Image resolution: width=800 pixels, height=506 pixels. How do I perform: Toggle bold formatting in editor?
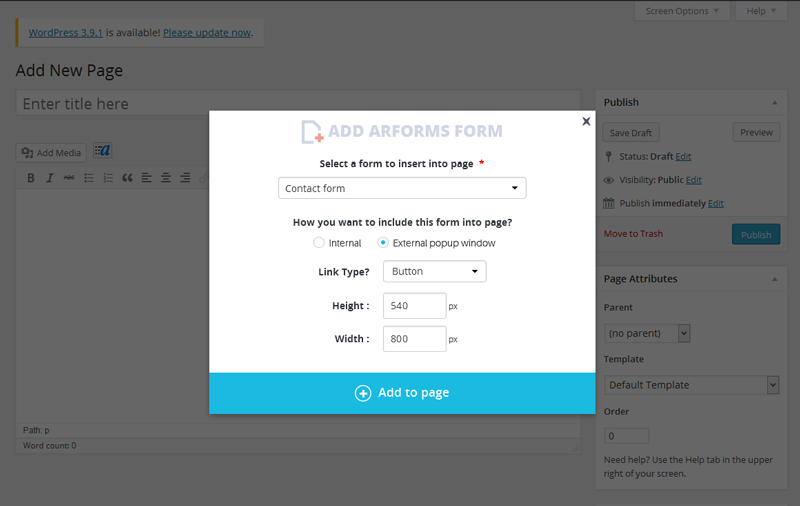tap(31, 178)
